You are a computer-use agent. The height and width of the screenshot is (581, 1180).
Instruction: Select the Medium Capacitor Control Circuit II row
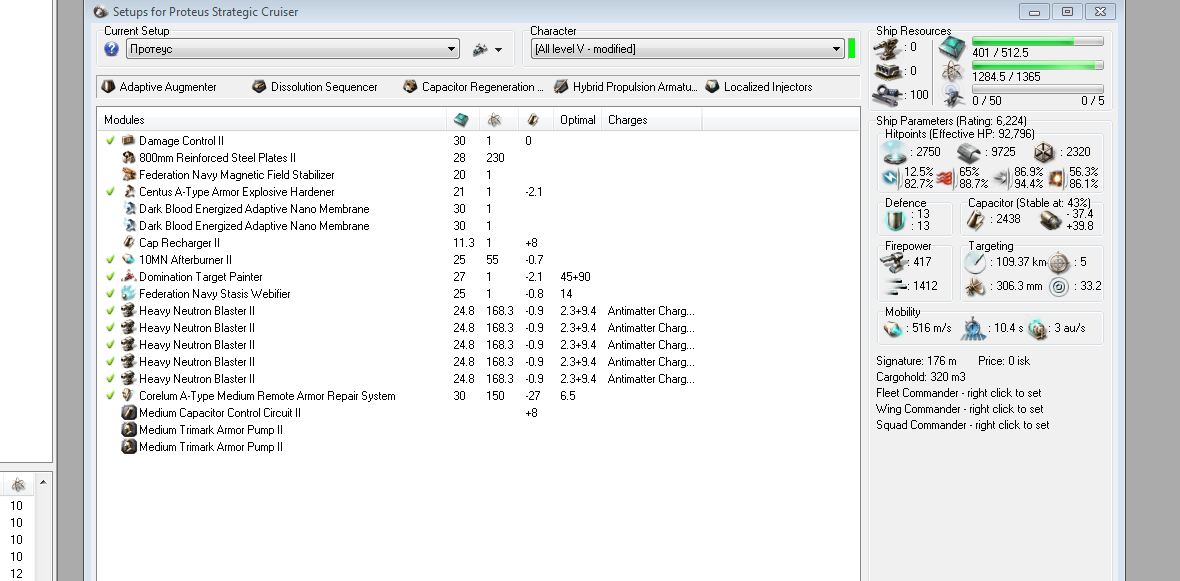click(x=478, y=412)
